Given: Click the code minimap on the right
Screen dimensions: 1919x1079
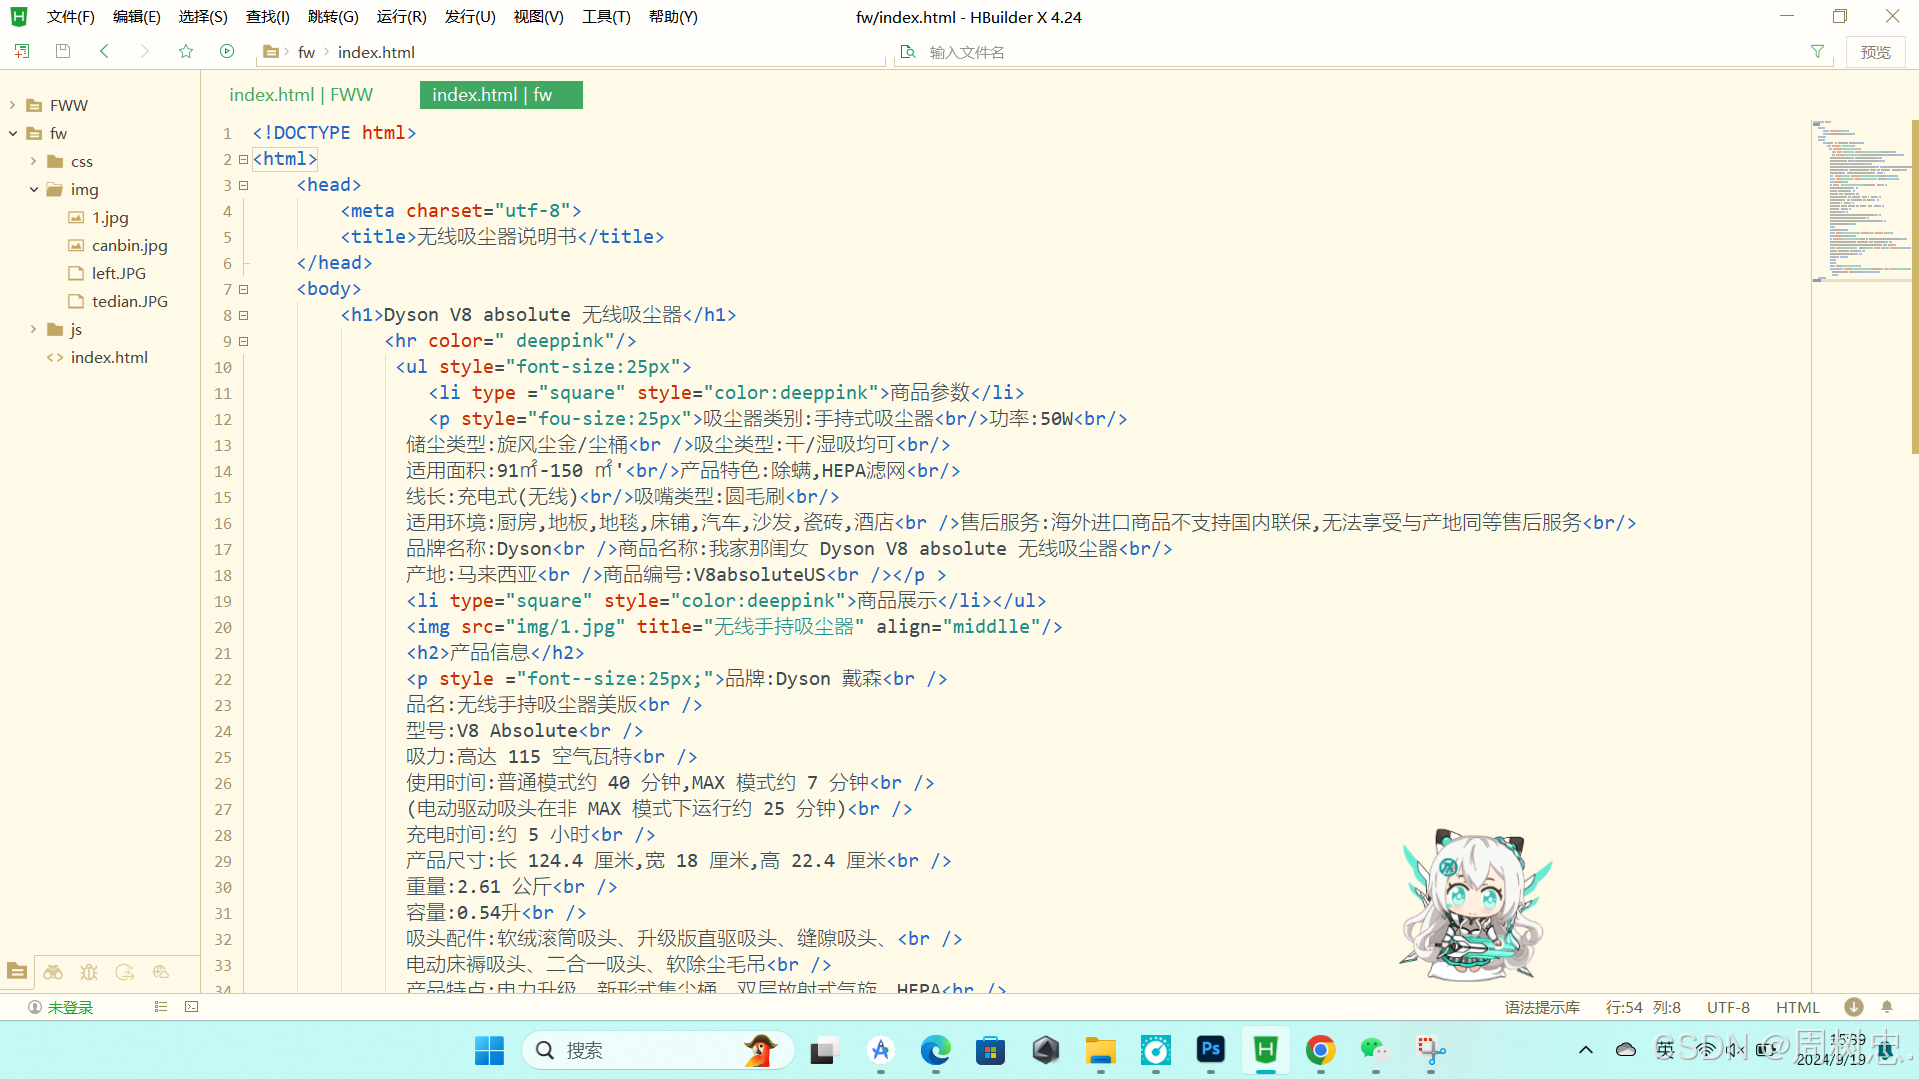Looking at the screenshot, I should coord(1860,201).
